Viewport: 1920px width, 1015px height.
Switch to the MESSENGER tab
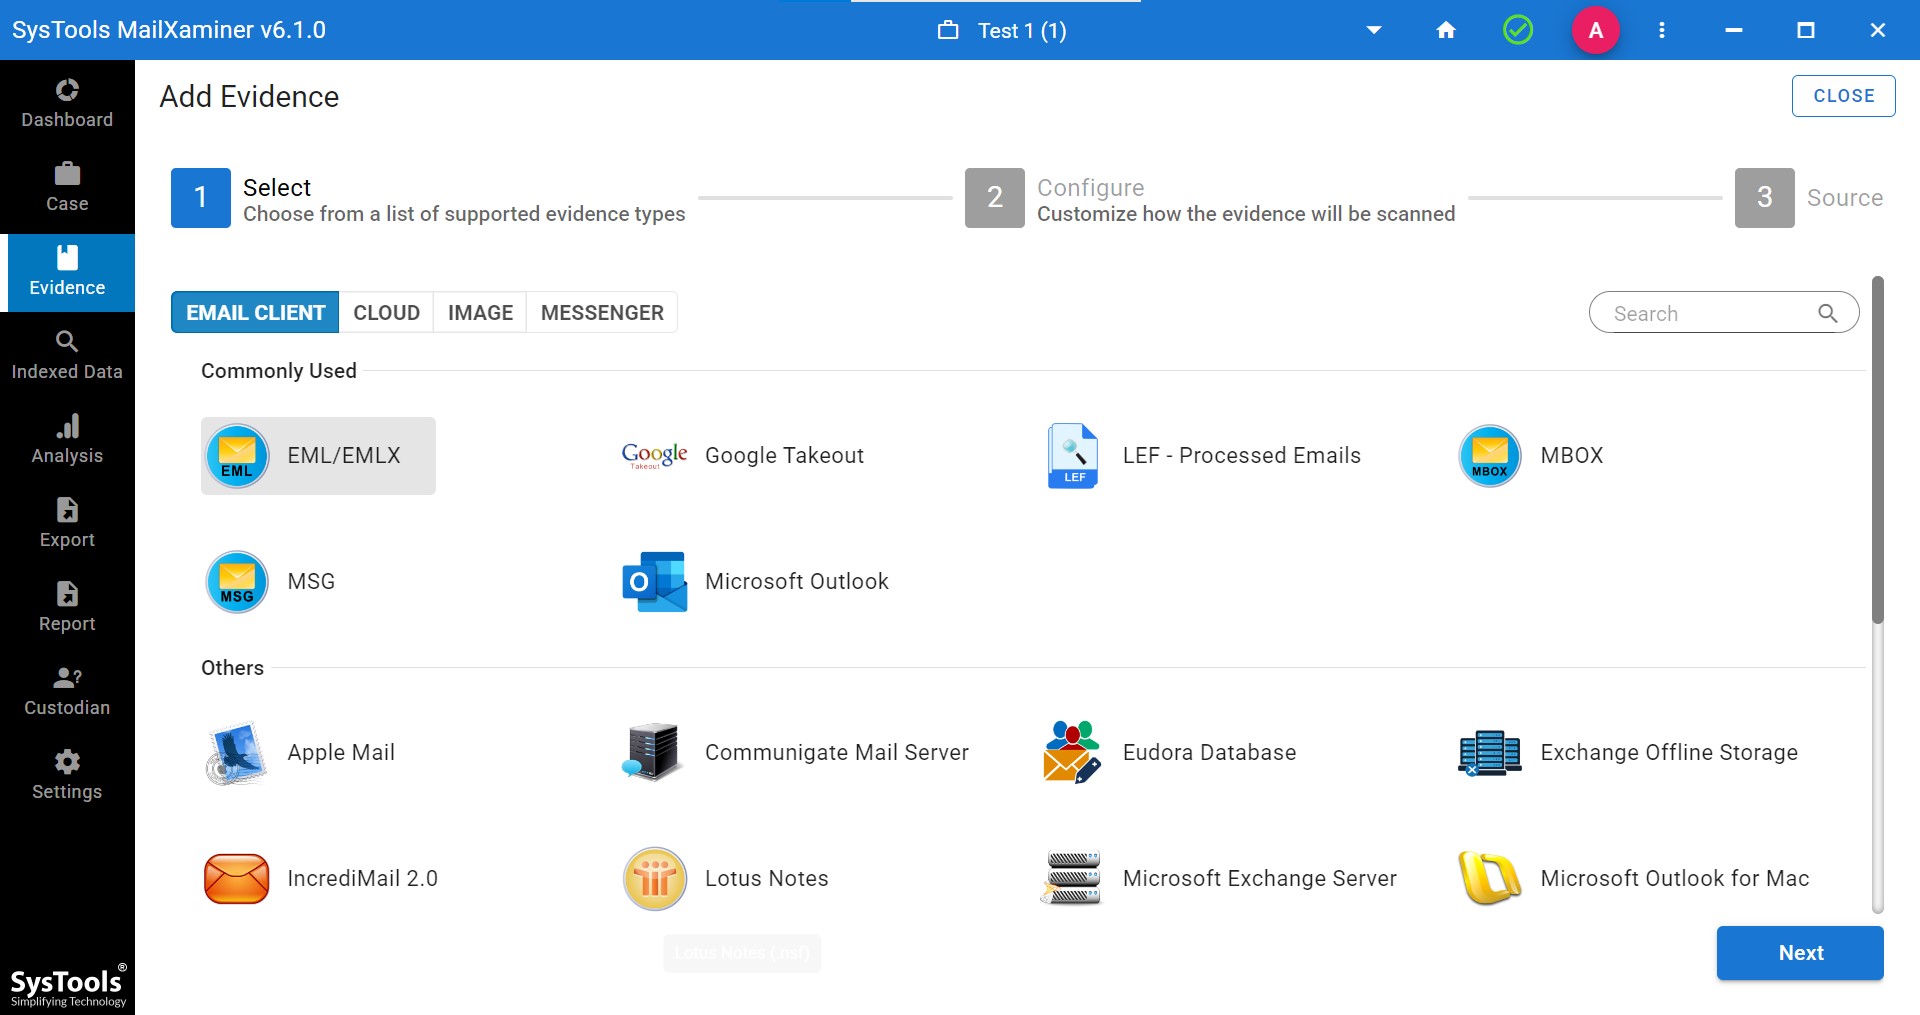click(x=602, y=313)
